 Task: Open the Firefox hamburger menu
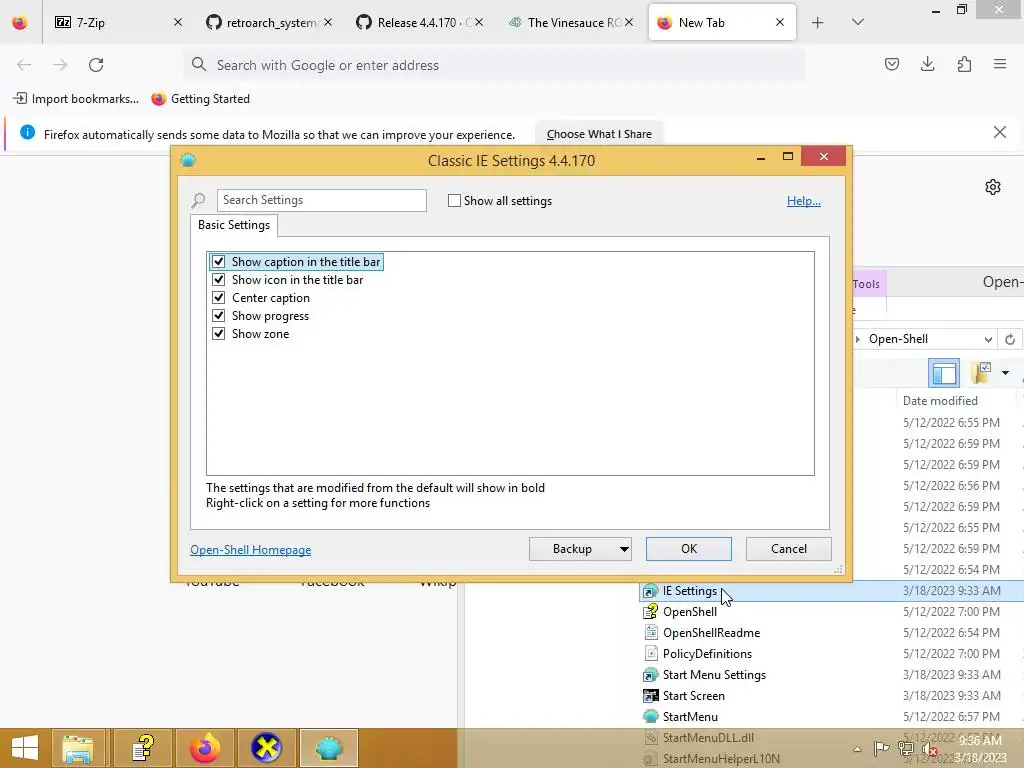(1000, 64)
